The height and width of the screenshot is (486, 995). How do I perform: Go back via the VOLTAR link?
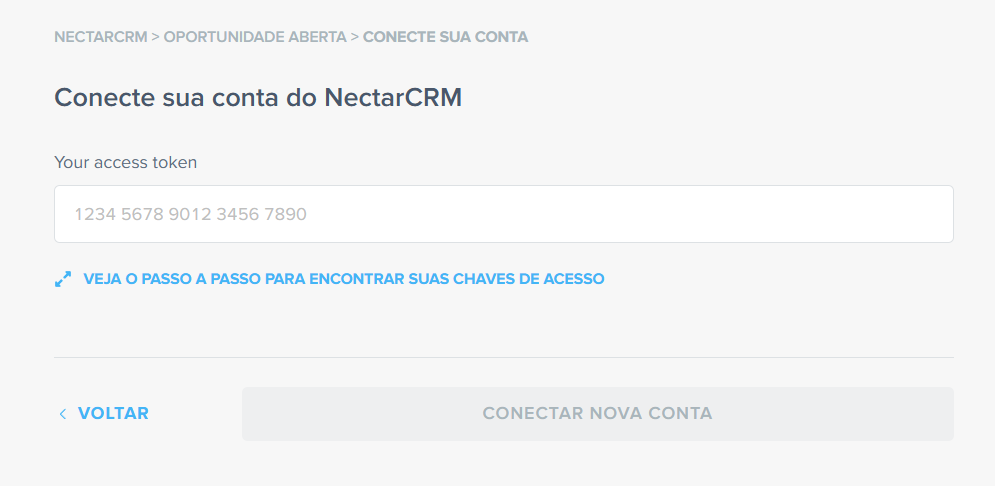(113, 414)
